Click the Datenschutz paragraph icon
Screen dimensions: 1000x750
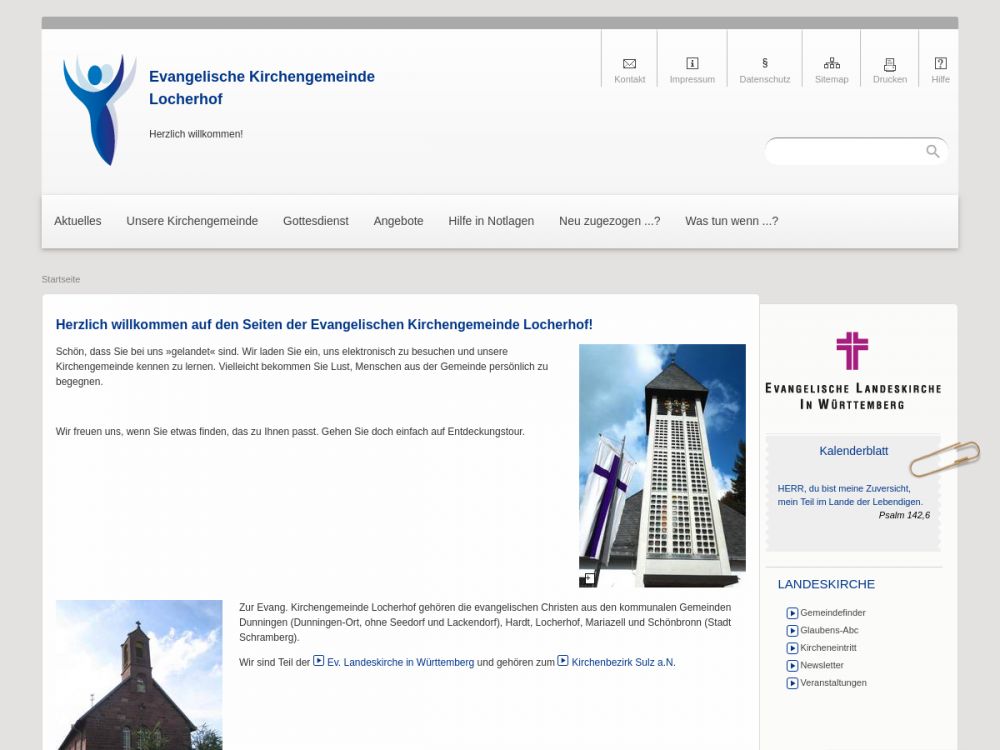765,64
